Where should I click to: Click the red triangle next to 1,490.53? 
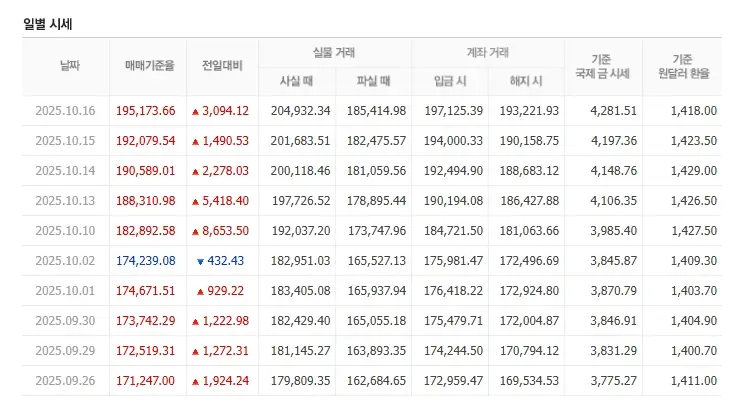tap(195, 141)
